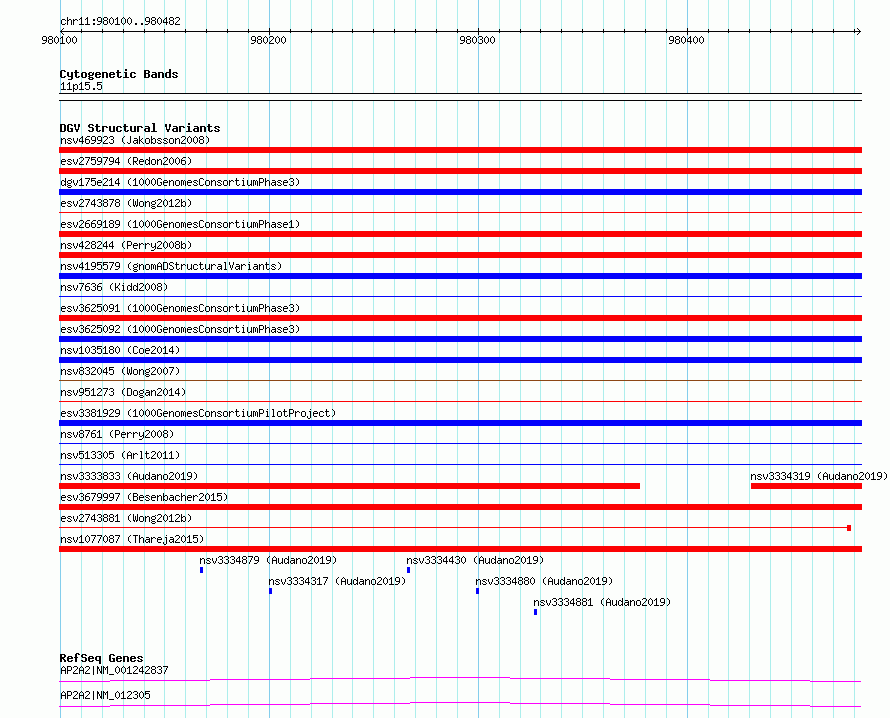
Task: Select the nsv3334319 red variant bar
Action: point(806,486)
